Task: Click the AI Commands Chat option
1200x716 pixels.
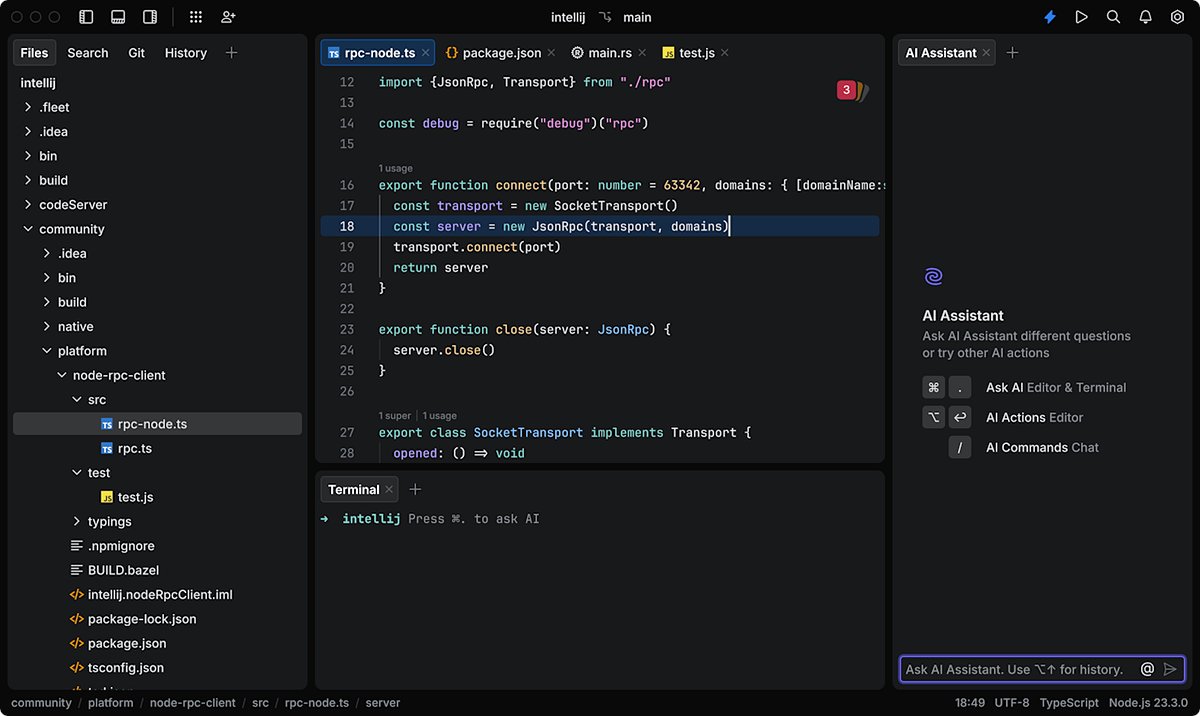Action: 1042,447
